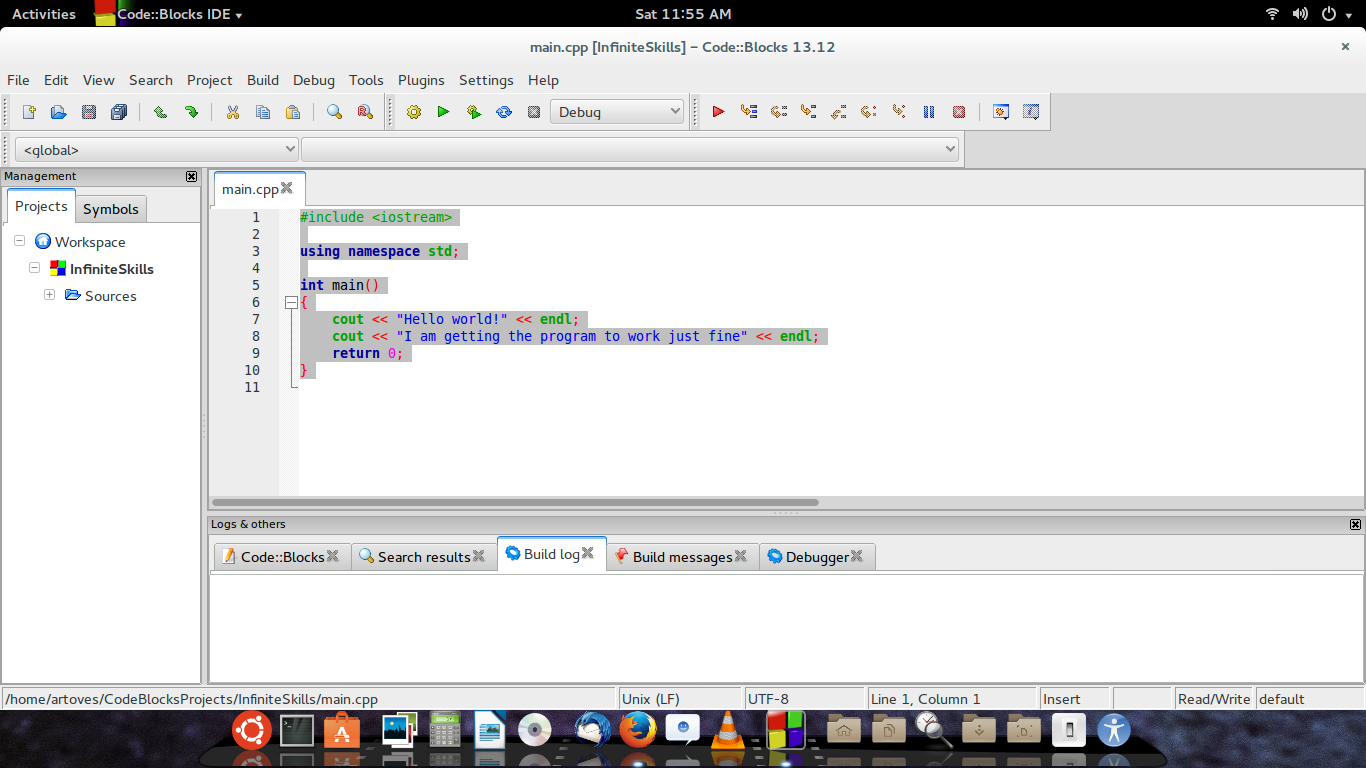The image size is (1366, 768).
Task: Run the program with the green arrow
Action: pyautogui.click(x=443, y=112)
